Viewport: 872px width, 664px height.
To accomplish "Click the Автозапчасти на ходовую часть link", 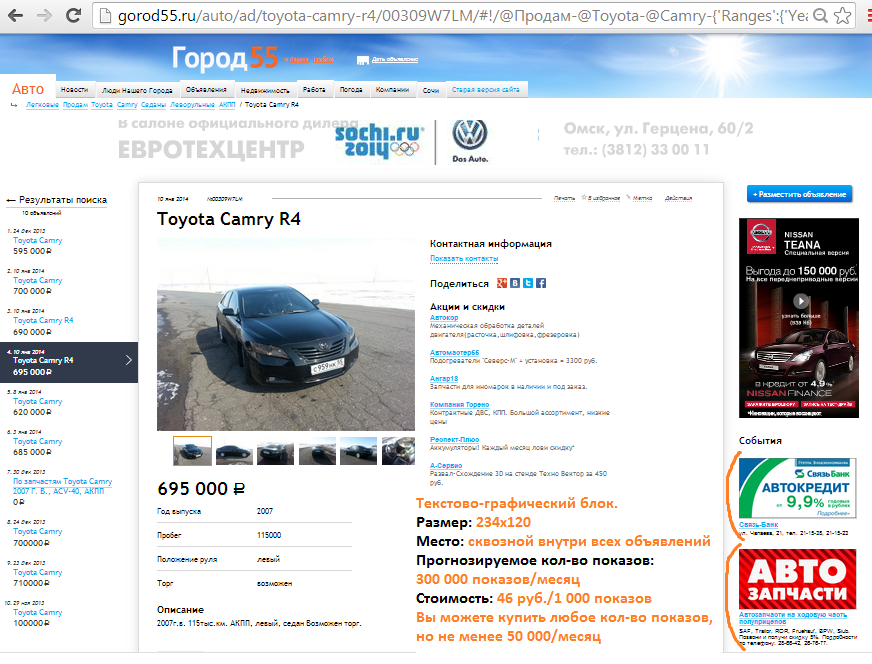I will coord(793,618).
